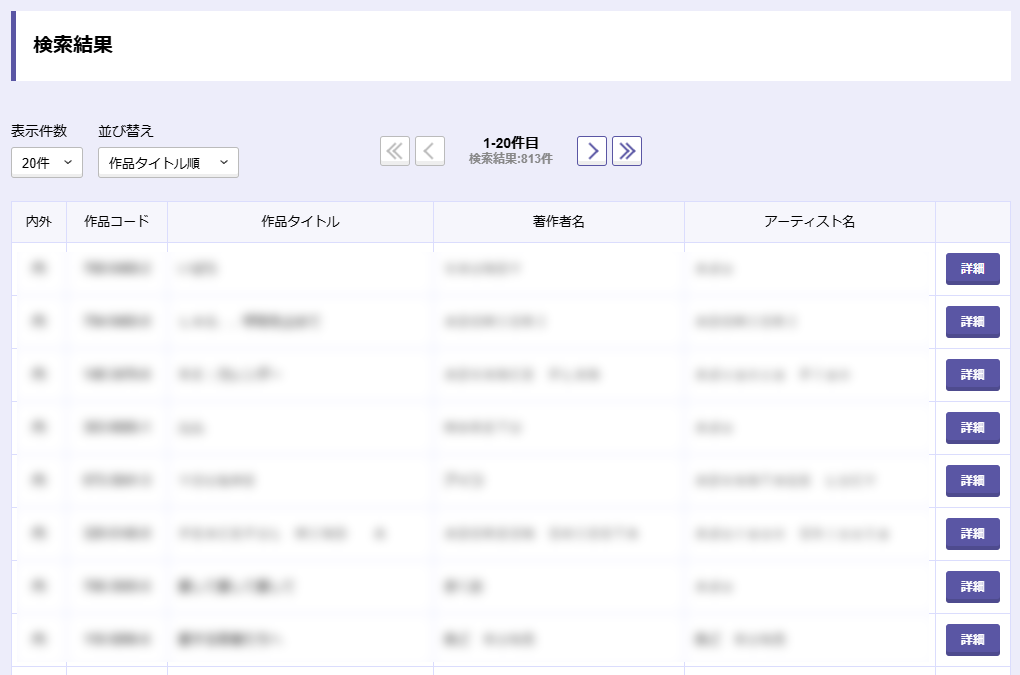Click the 表示件数 label
Viewport: 1020px width, 675px height.
(39, 131)
